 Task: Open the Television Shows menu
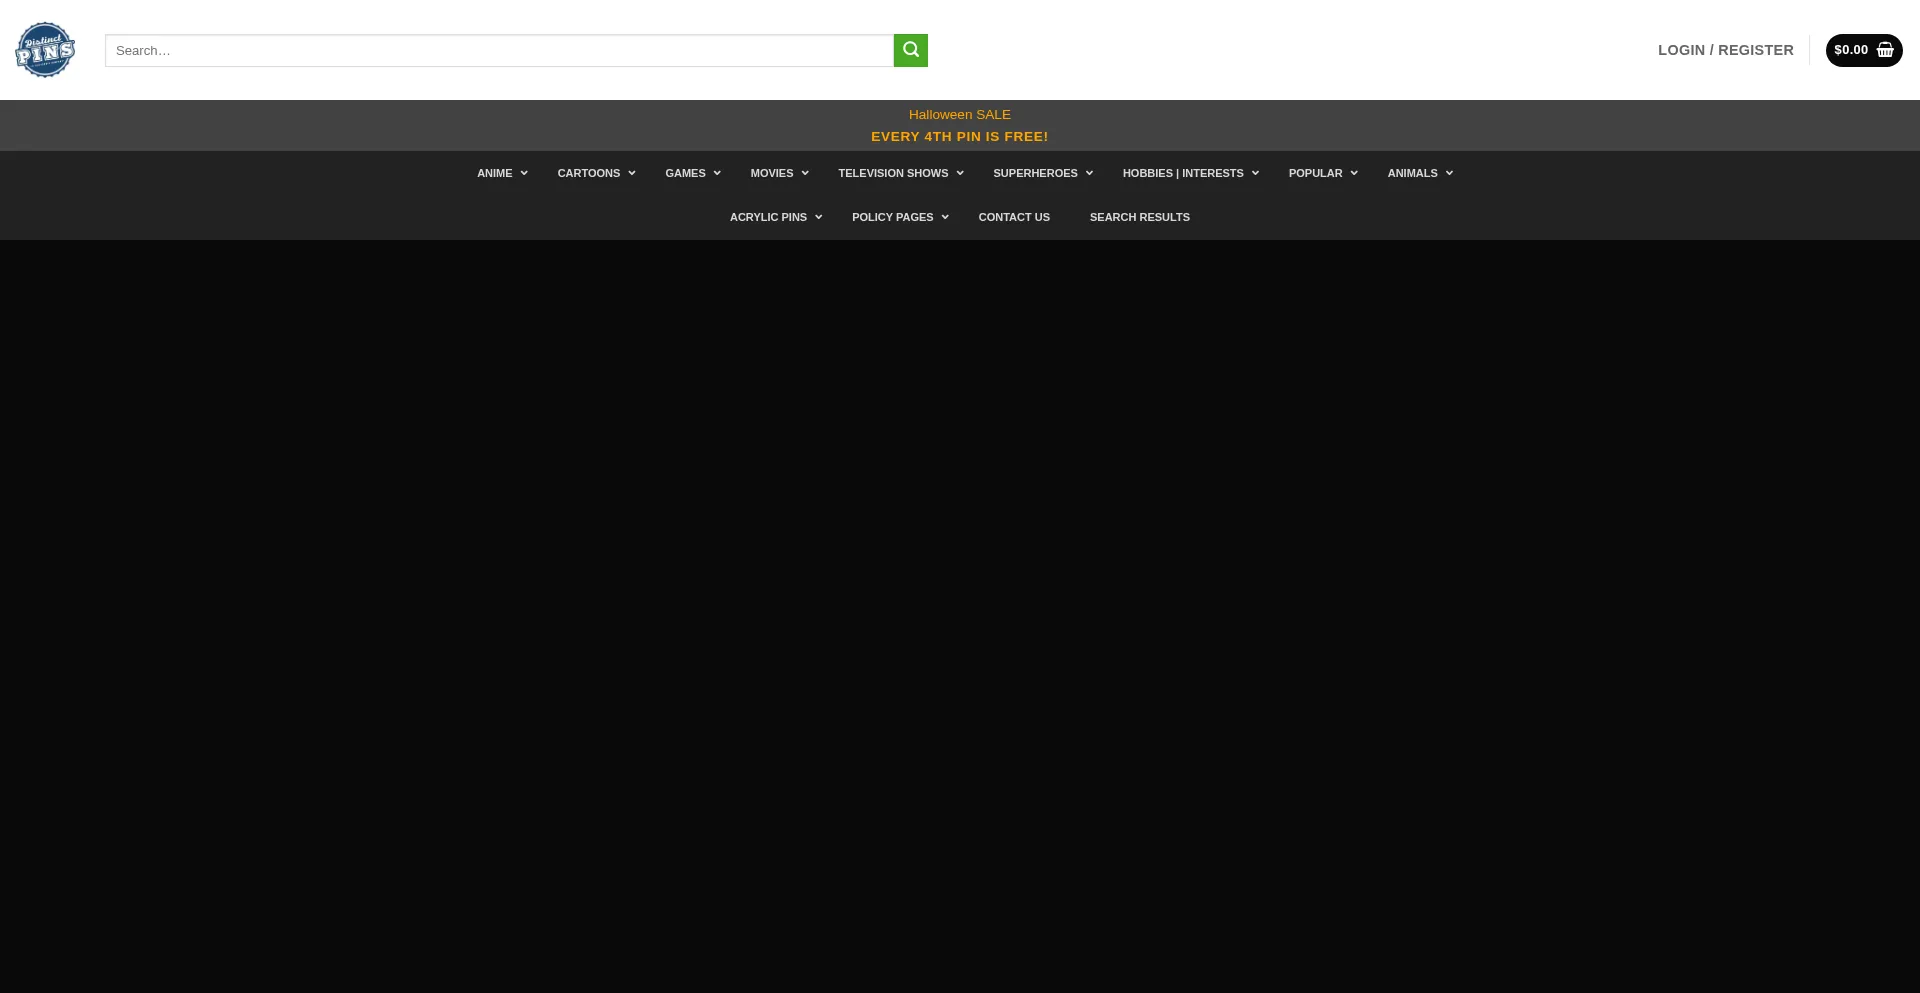pos(893,173)
